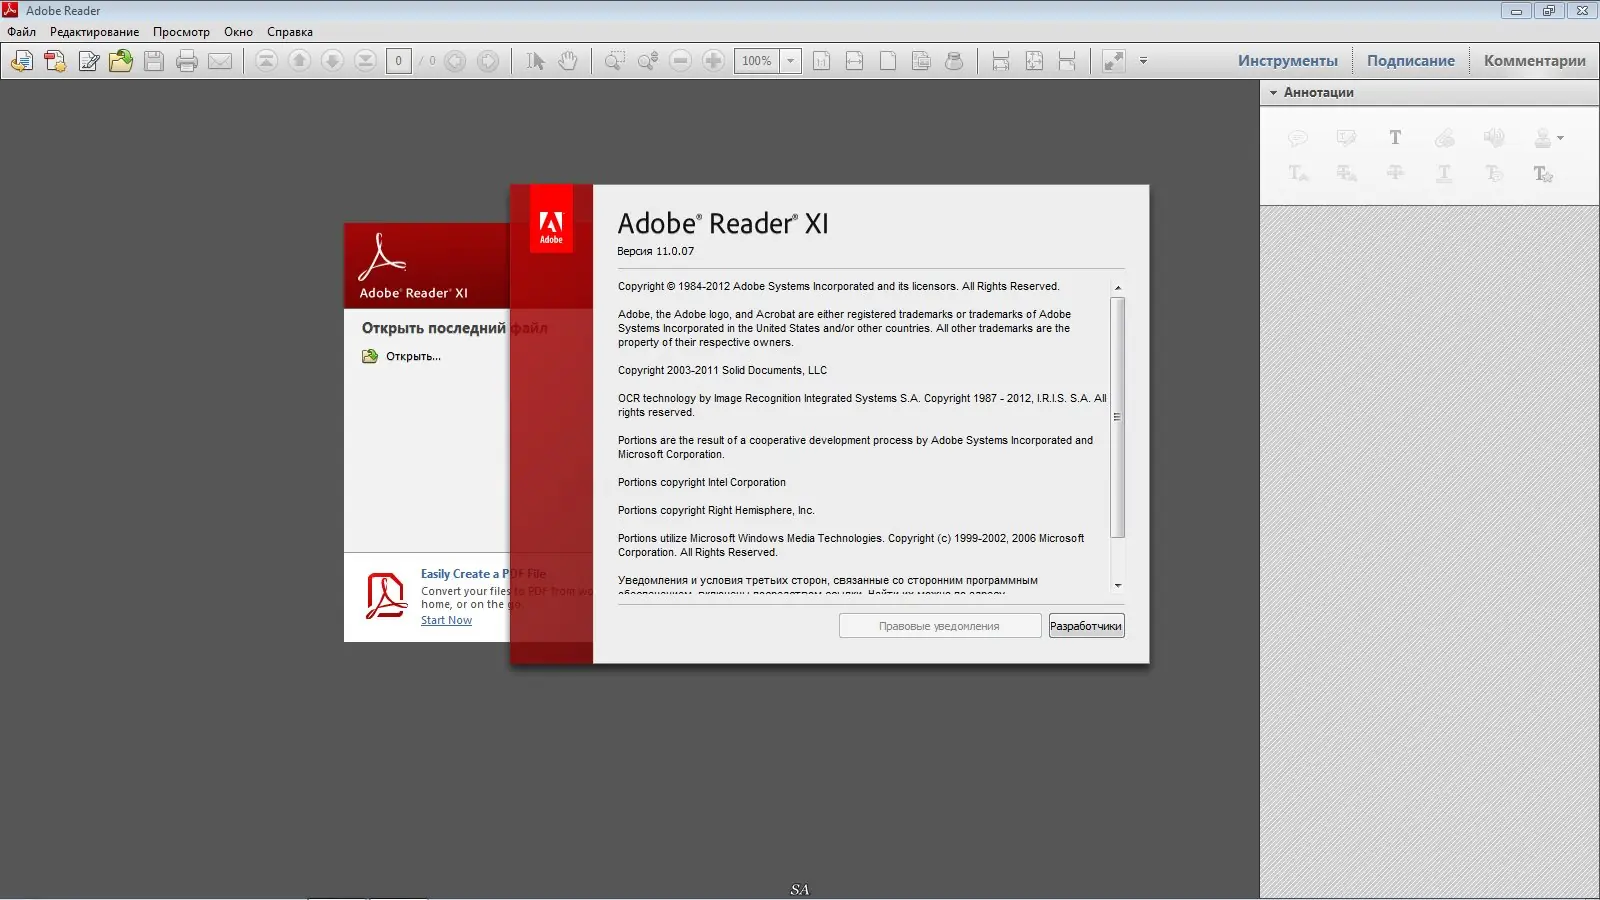Click the email envelope icon
The height and width of the screenshot is (900, 1600).
click(x=220, y=61)
